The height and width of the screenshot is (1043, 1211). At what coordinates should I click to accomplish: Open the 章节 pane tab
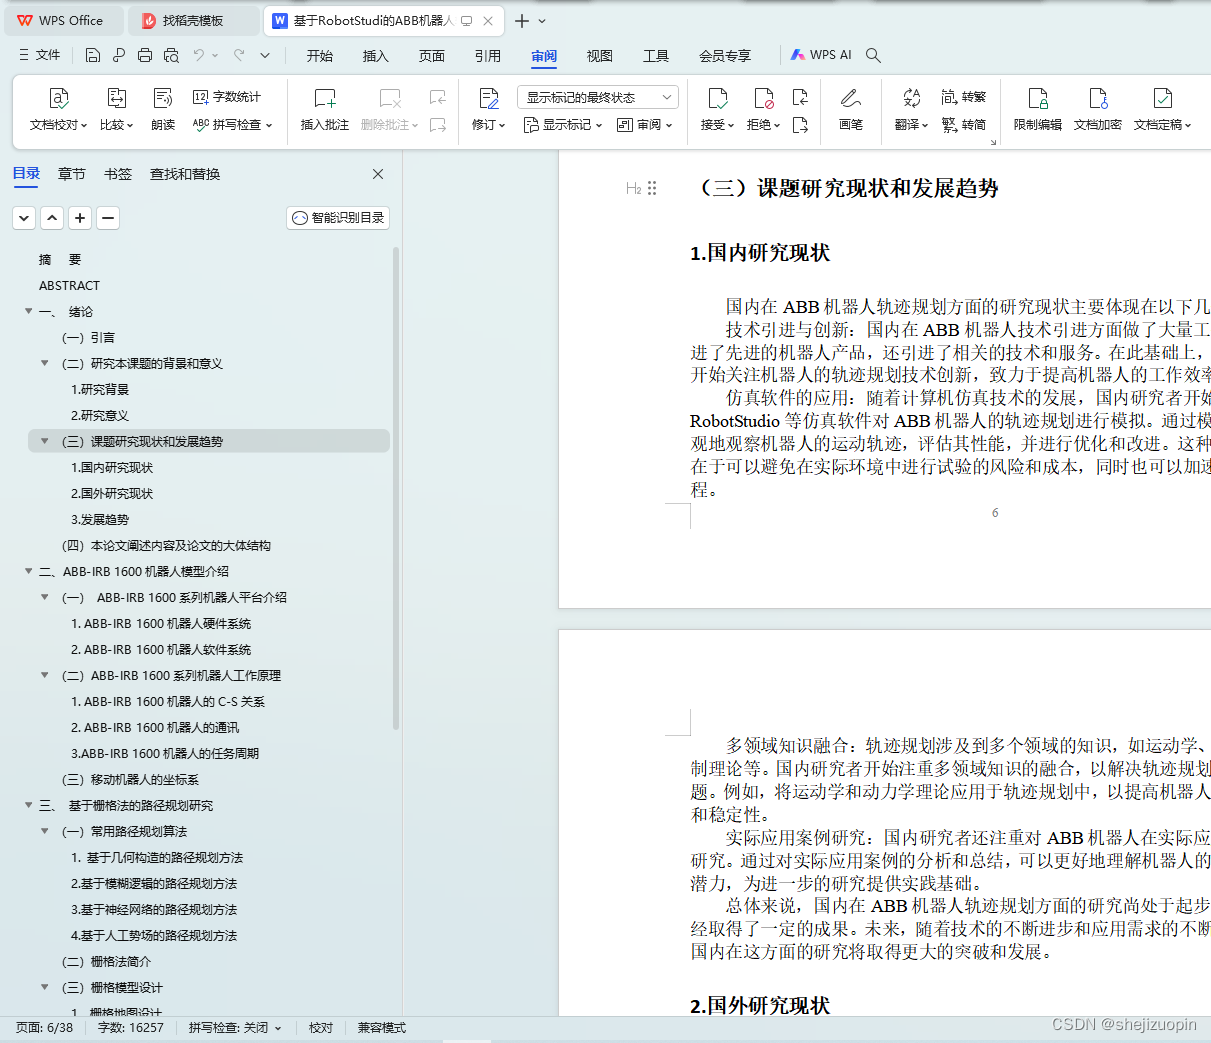pyautogui.click(x=72, y=174)
